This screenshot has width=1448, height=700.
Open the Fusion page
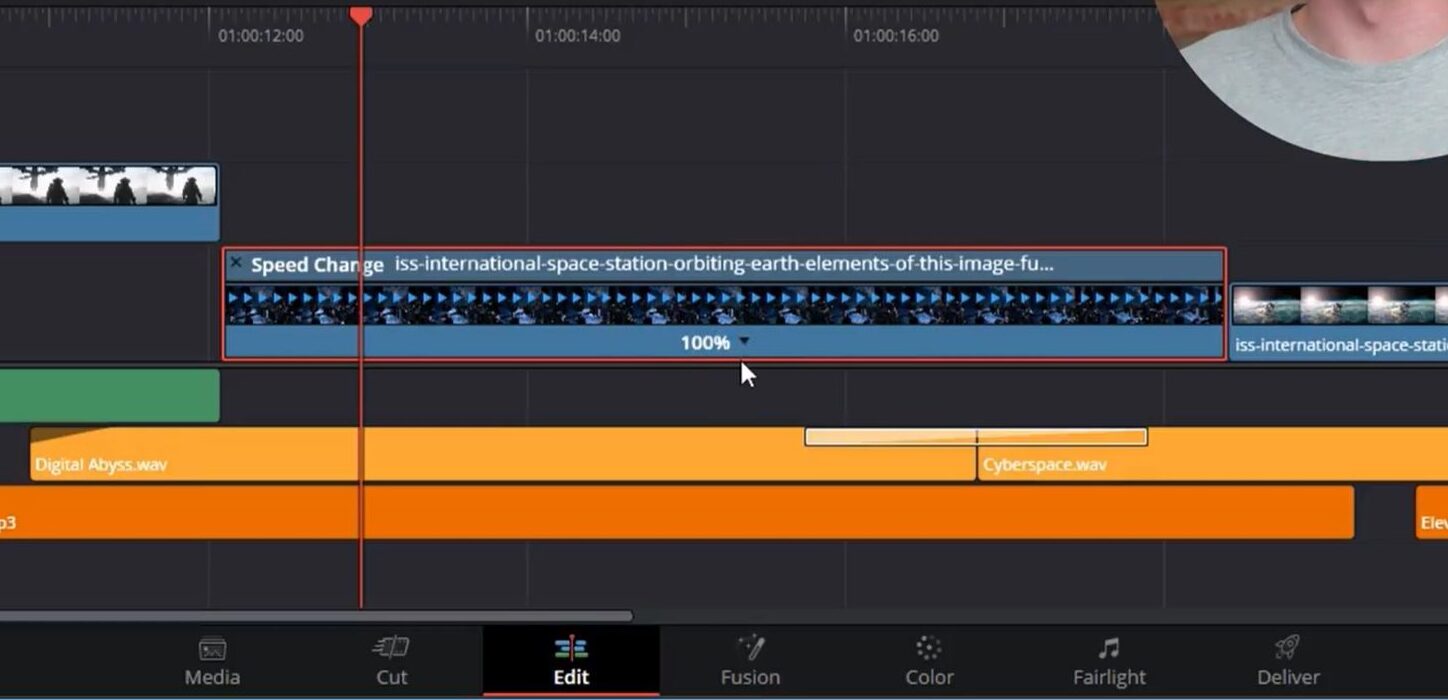(x=749, y=660)
